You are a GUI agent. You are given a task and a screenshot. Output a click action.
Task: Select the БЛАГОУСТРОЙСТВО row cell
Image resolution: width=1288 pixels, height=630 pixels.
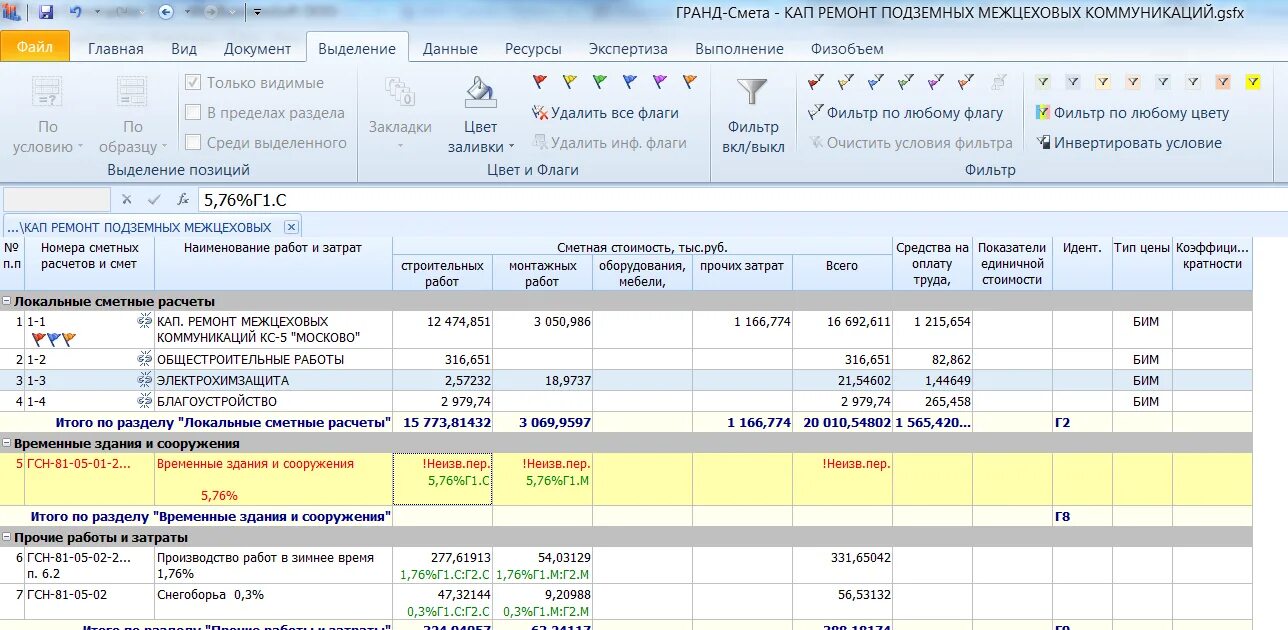(x=273, y=401)
